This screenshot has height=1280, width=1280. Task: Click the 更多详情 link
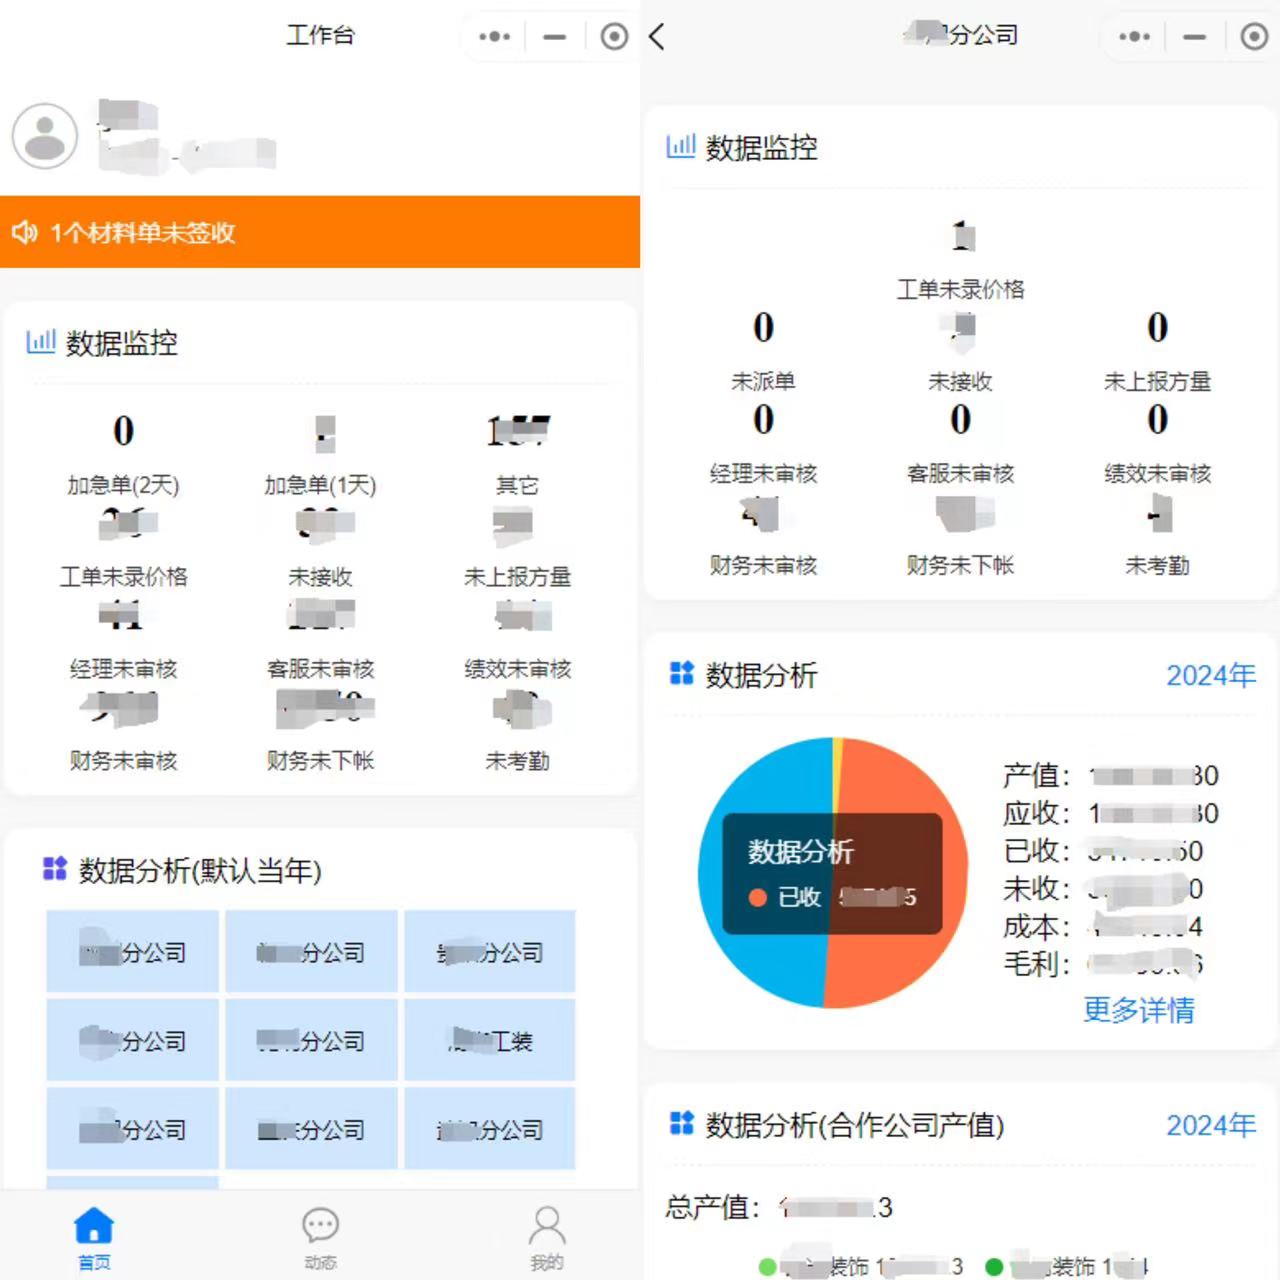click(x=1138, y=1010)
